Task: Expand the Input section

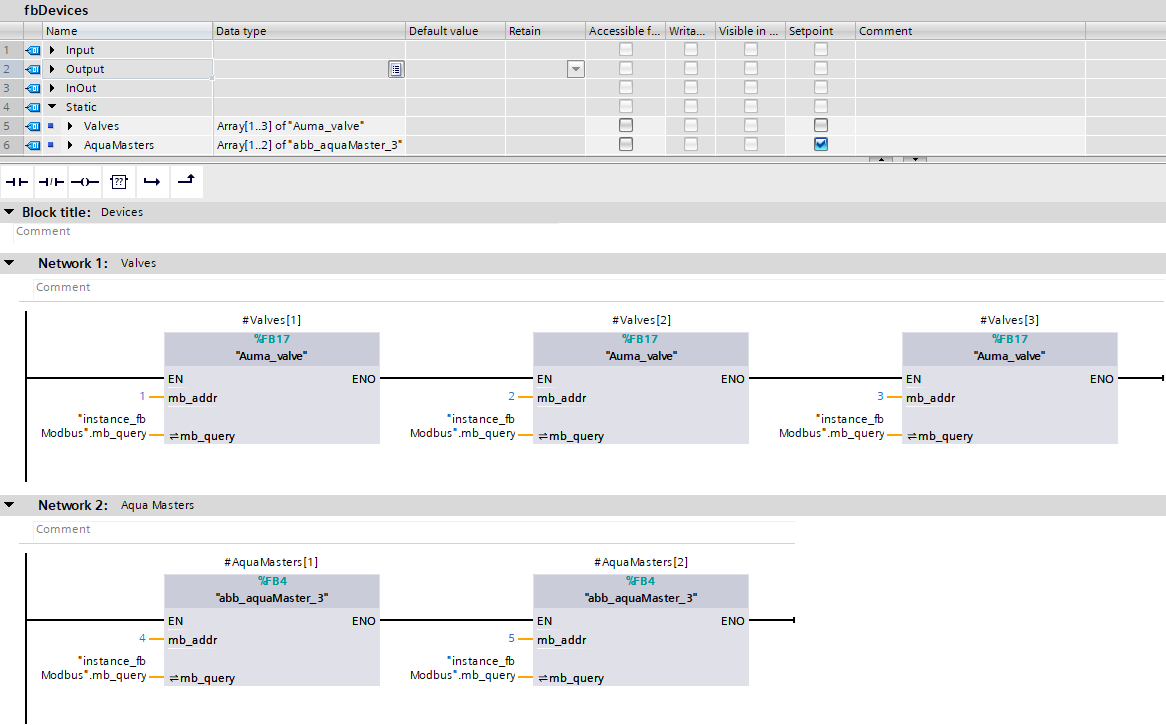Action: pyautogui.click(x=52, y=50)
